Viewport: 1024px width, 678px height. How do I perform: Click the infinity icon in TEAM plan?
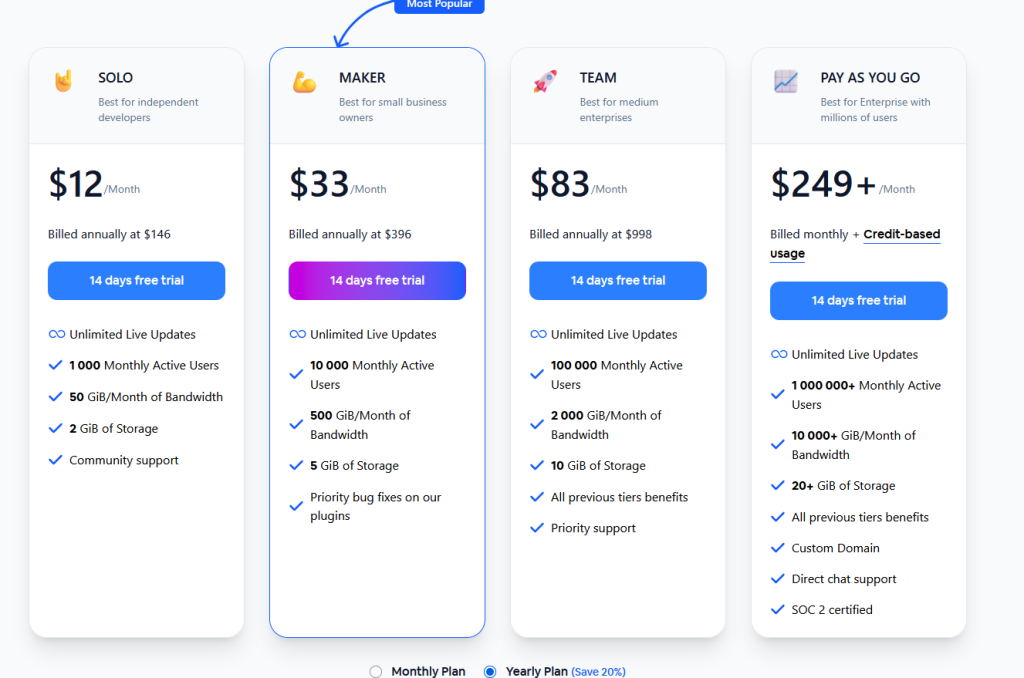click(x=538, y=335)
